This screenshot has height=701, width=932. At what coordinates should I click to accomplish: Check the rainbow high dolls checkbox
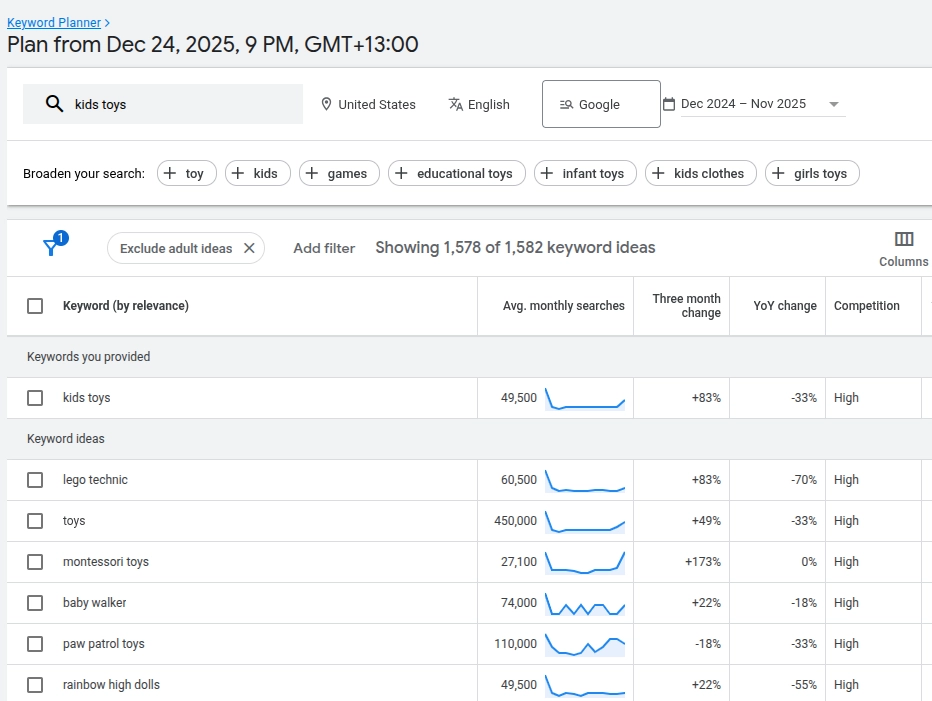[x=35, y=685]
